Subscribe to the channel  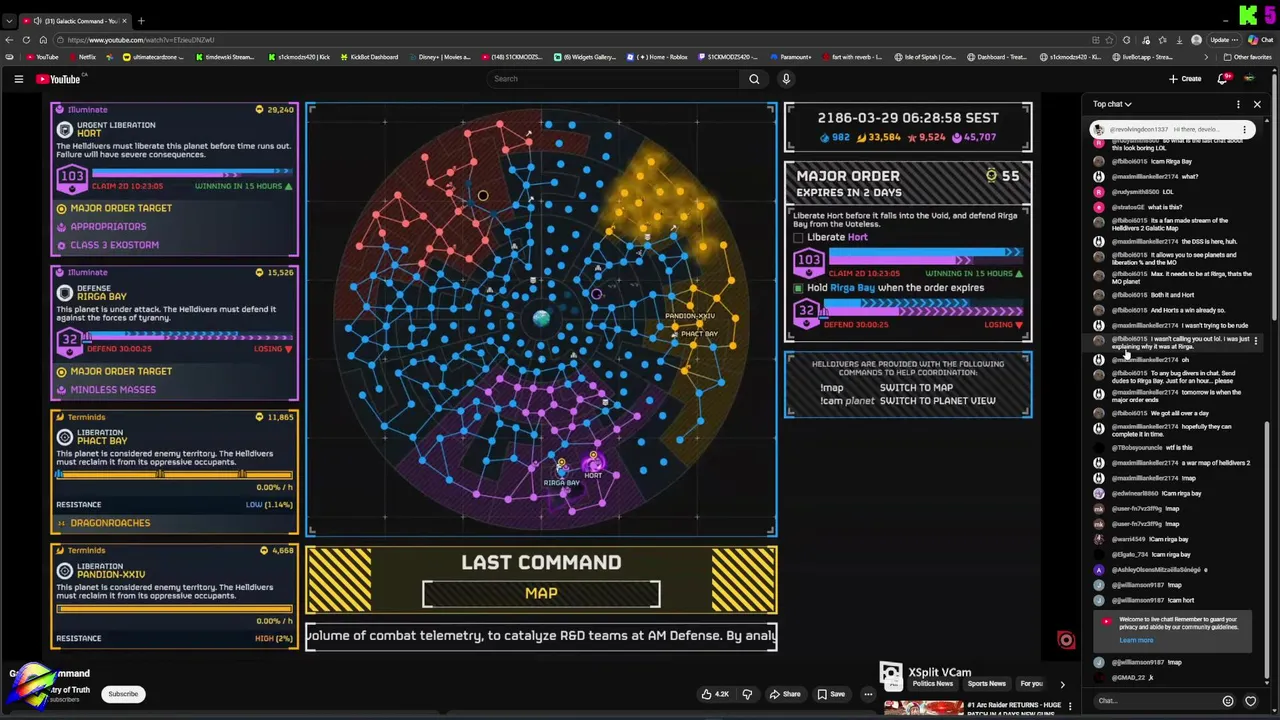[x=123, y=694]
